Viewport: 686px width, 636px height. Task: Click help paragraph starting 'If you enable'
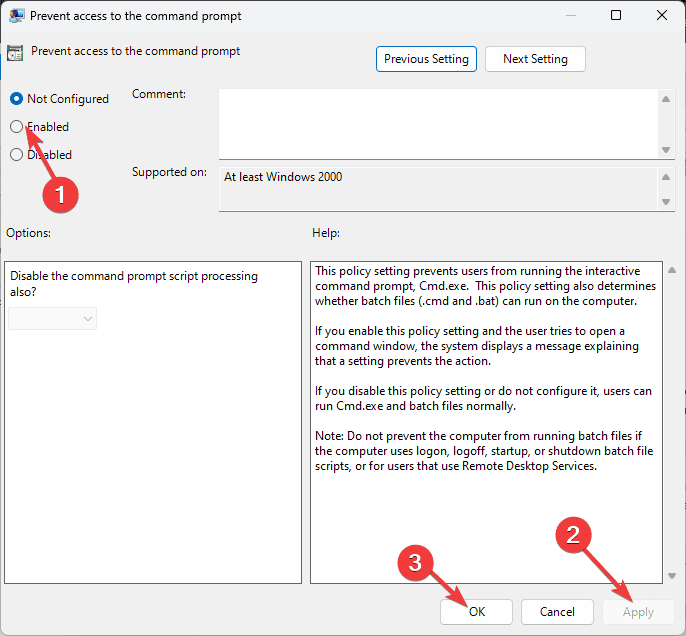tap(476, 346)
